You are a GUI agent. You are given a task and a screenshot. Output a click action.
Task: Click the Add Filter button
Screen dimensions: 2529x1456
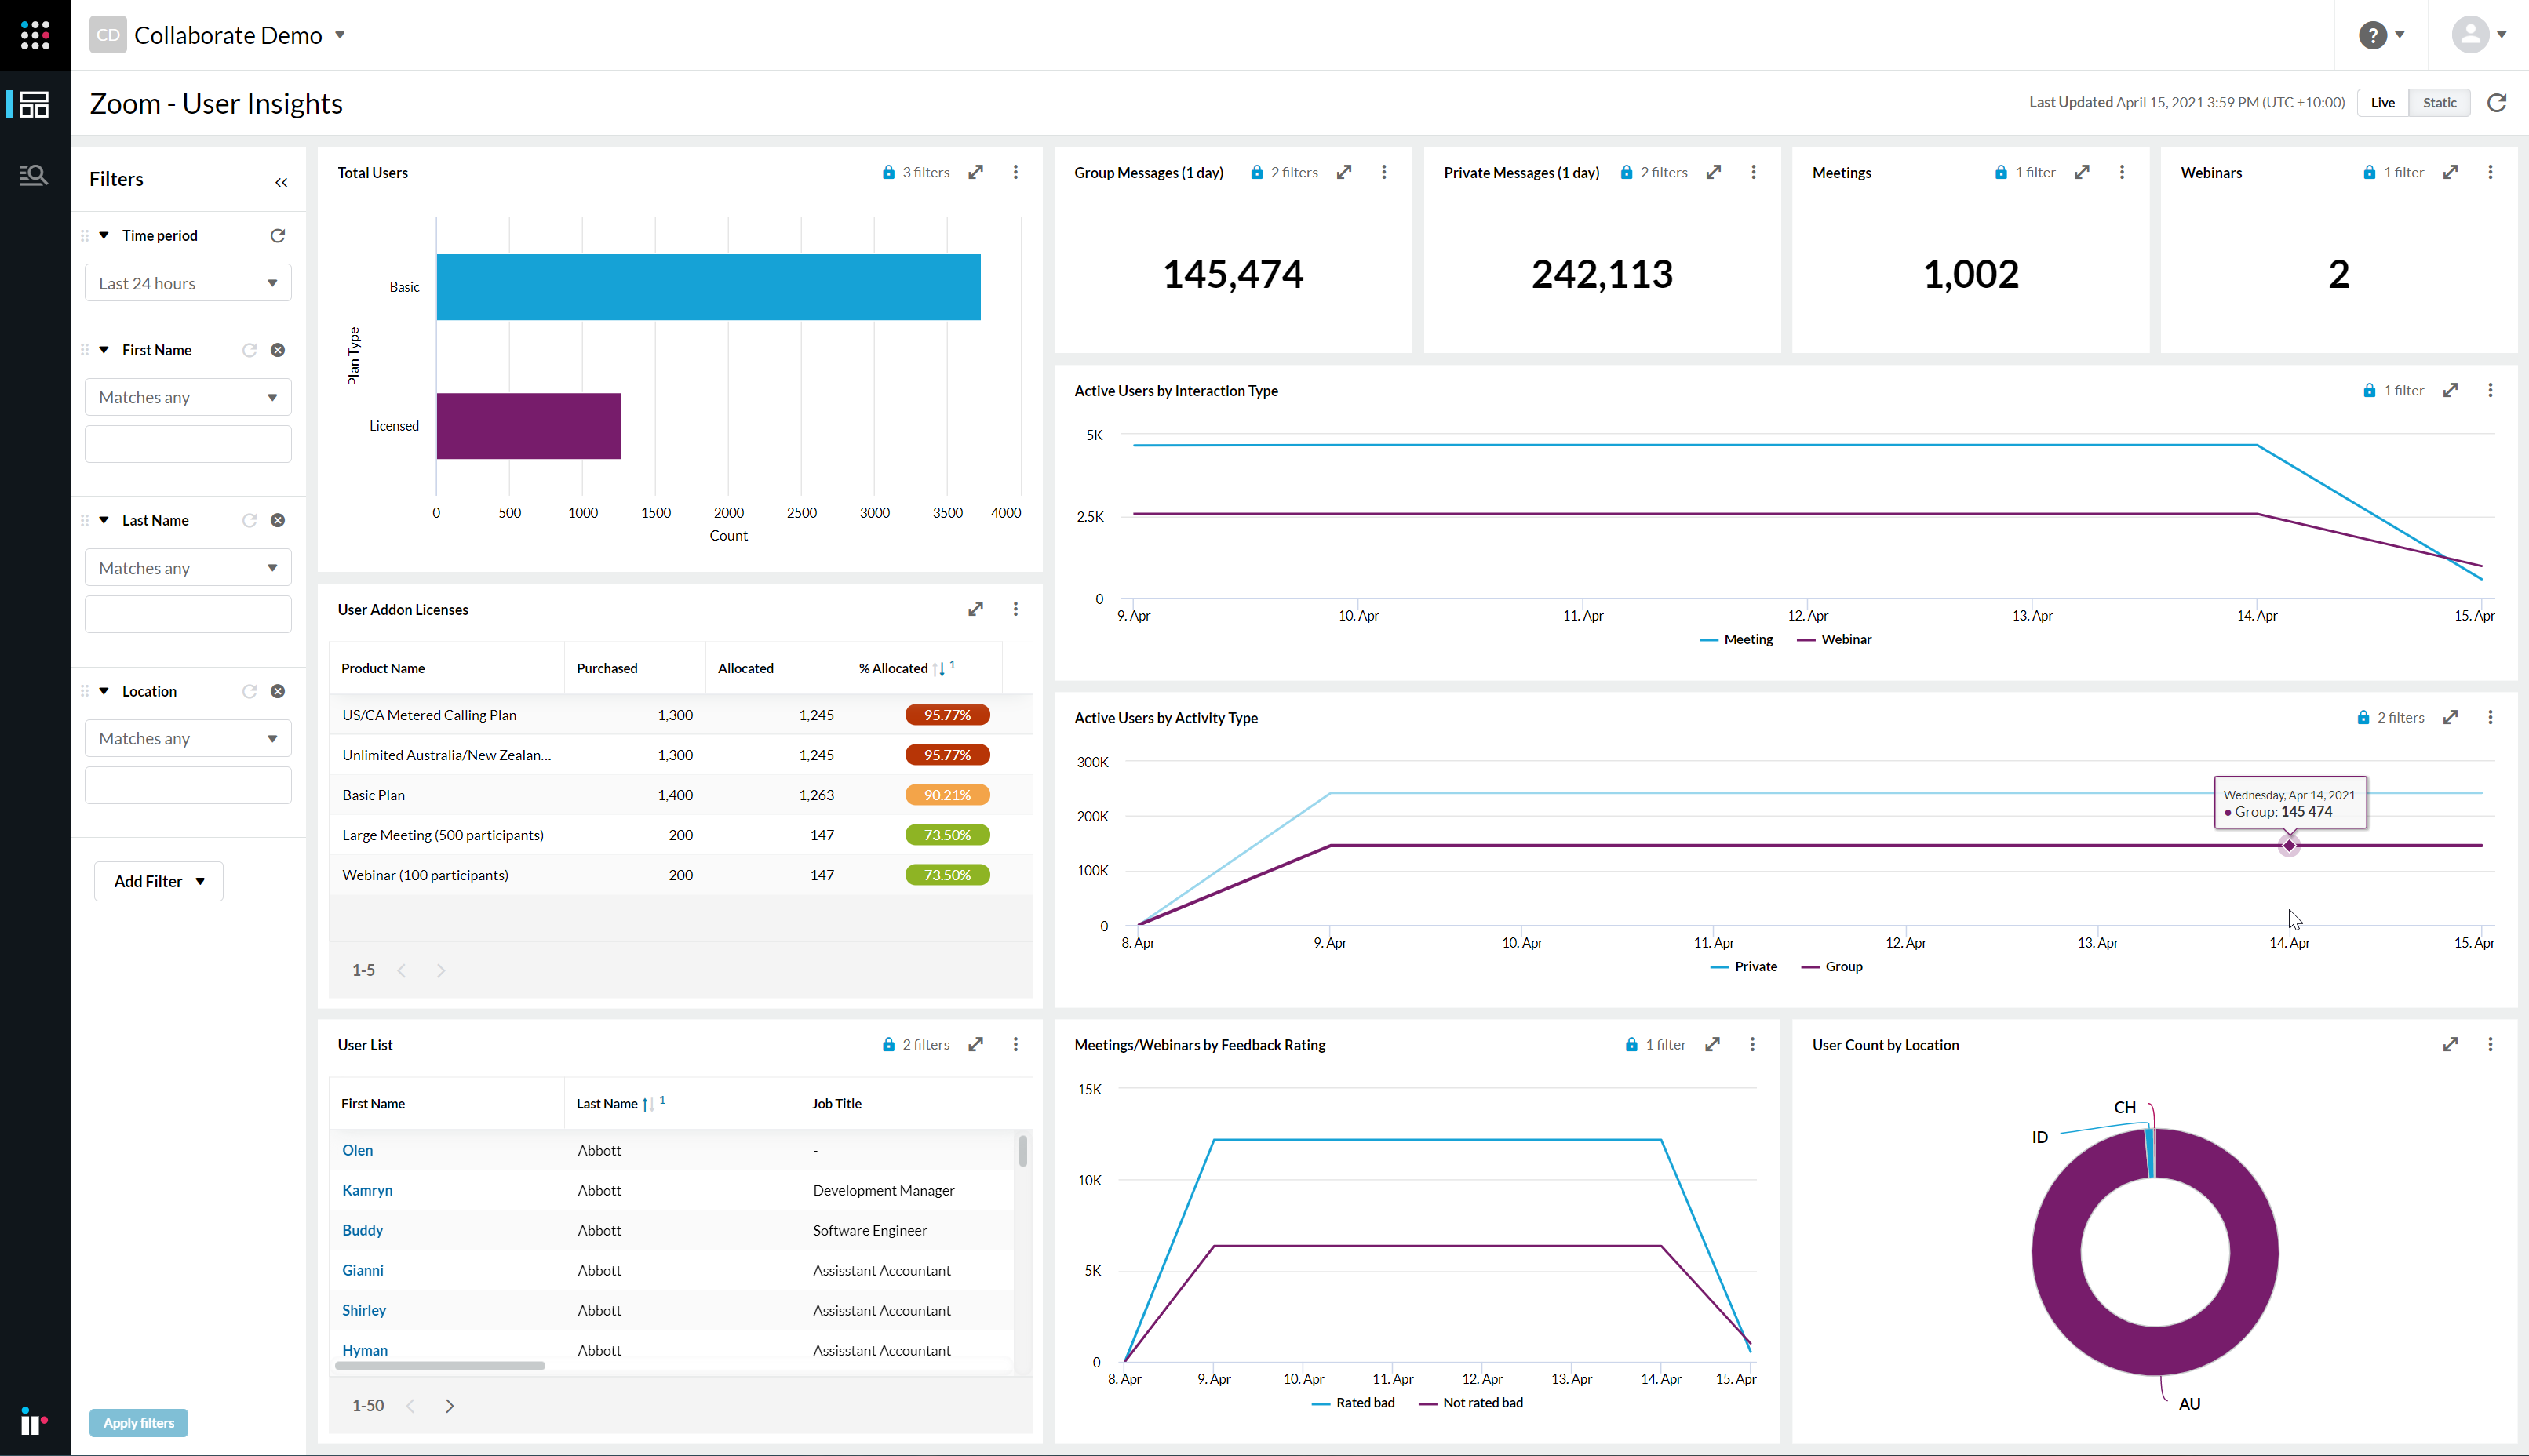(157, 881)
